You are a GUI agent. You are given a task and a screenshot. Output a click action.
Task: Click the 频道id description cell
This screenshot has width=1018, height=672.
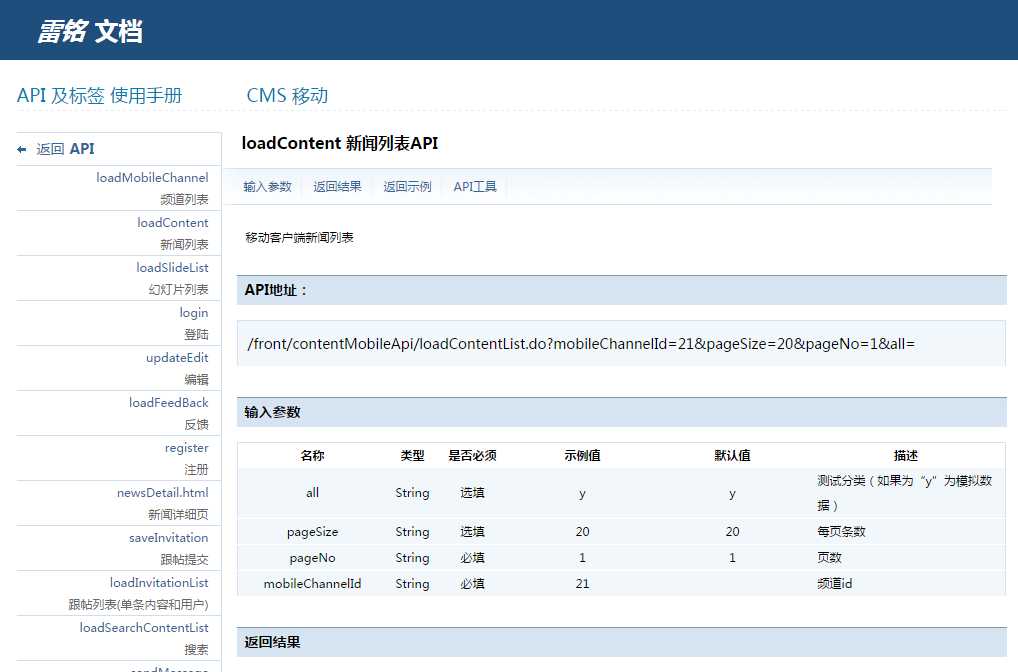[x=835, y=584]
